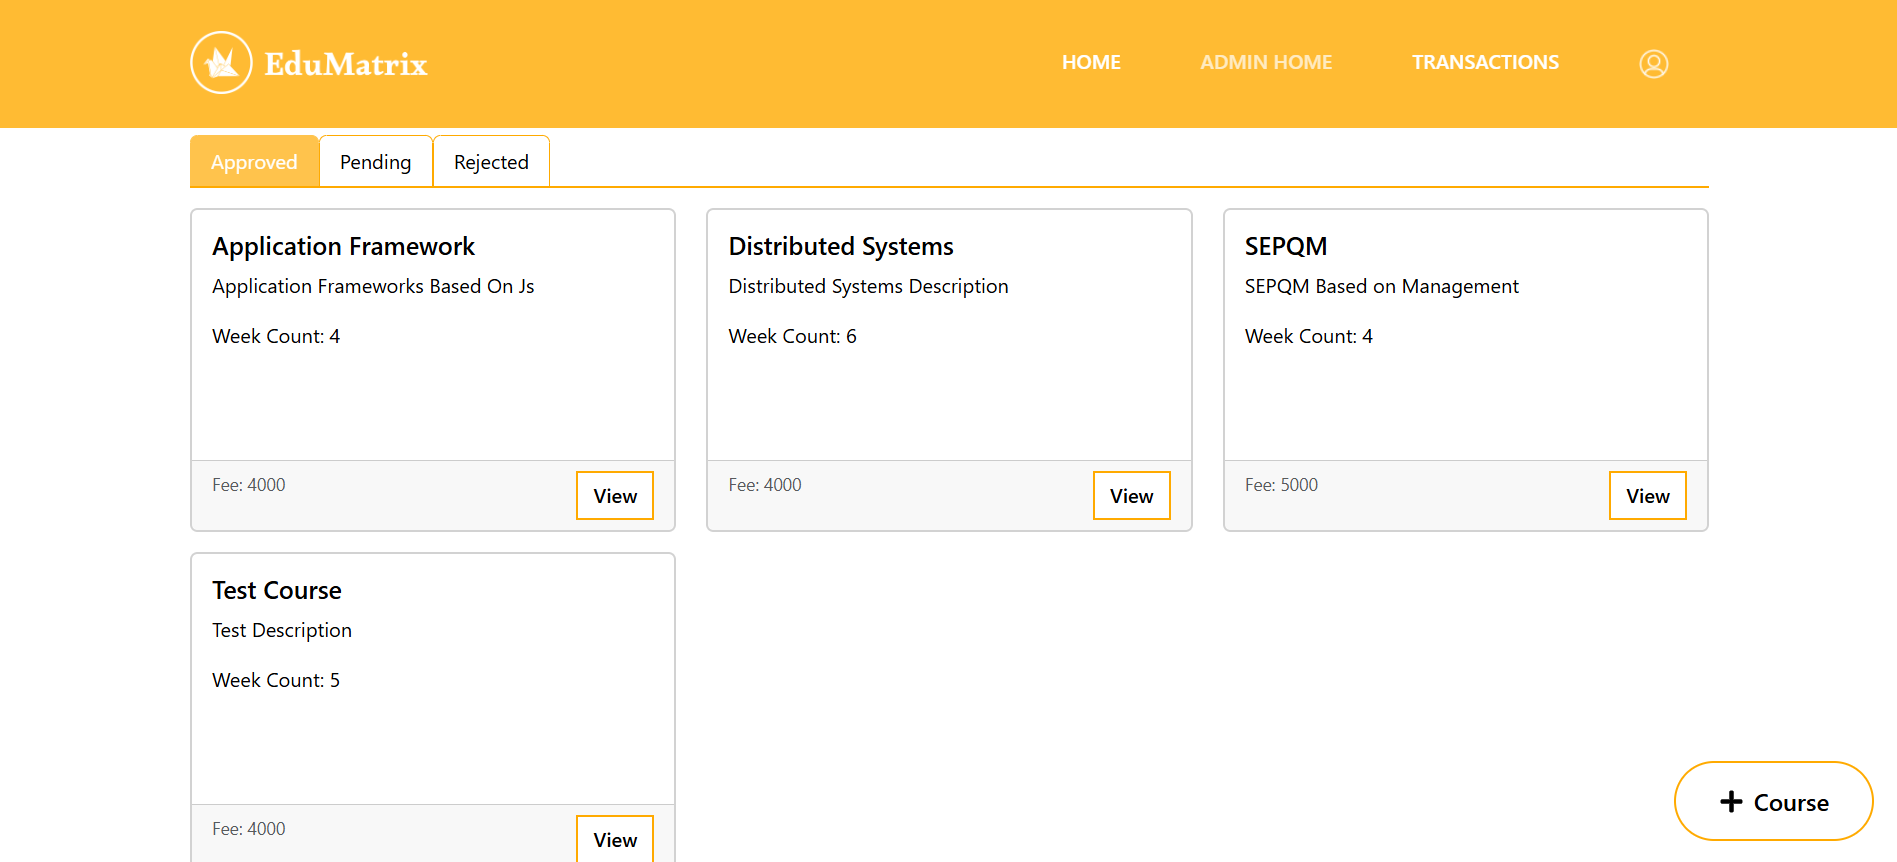Click 'Week Count: 4' in Application Framework card
1897x862 pixels.
coord(276,336)
